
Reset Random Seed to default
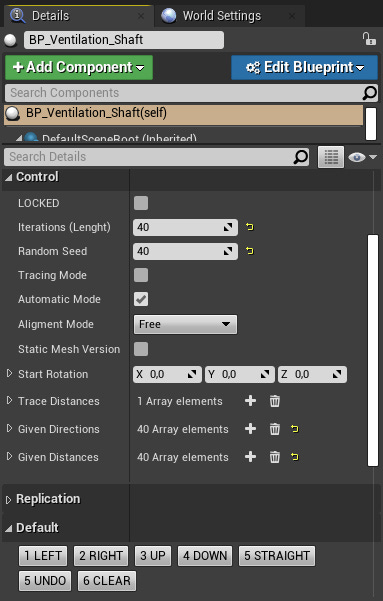(250, 251)
